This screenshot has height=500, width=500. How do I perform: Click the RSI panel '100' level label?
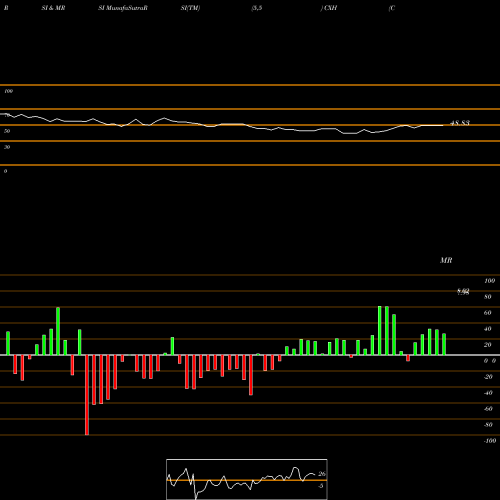pyautogui.click(x=8, y=91)
